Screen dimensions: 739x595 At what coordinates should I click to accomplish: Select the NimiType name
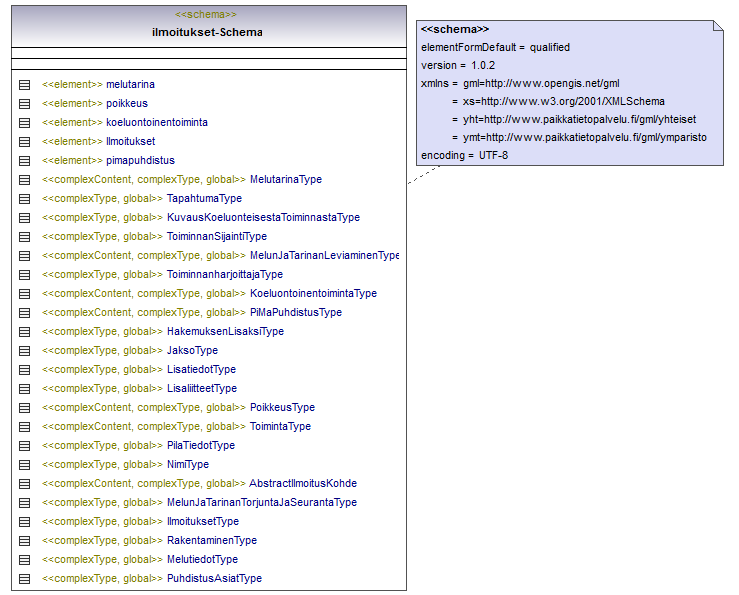tap(188, 464)
